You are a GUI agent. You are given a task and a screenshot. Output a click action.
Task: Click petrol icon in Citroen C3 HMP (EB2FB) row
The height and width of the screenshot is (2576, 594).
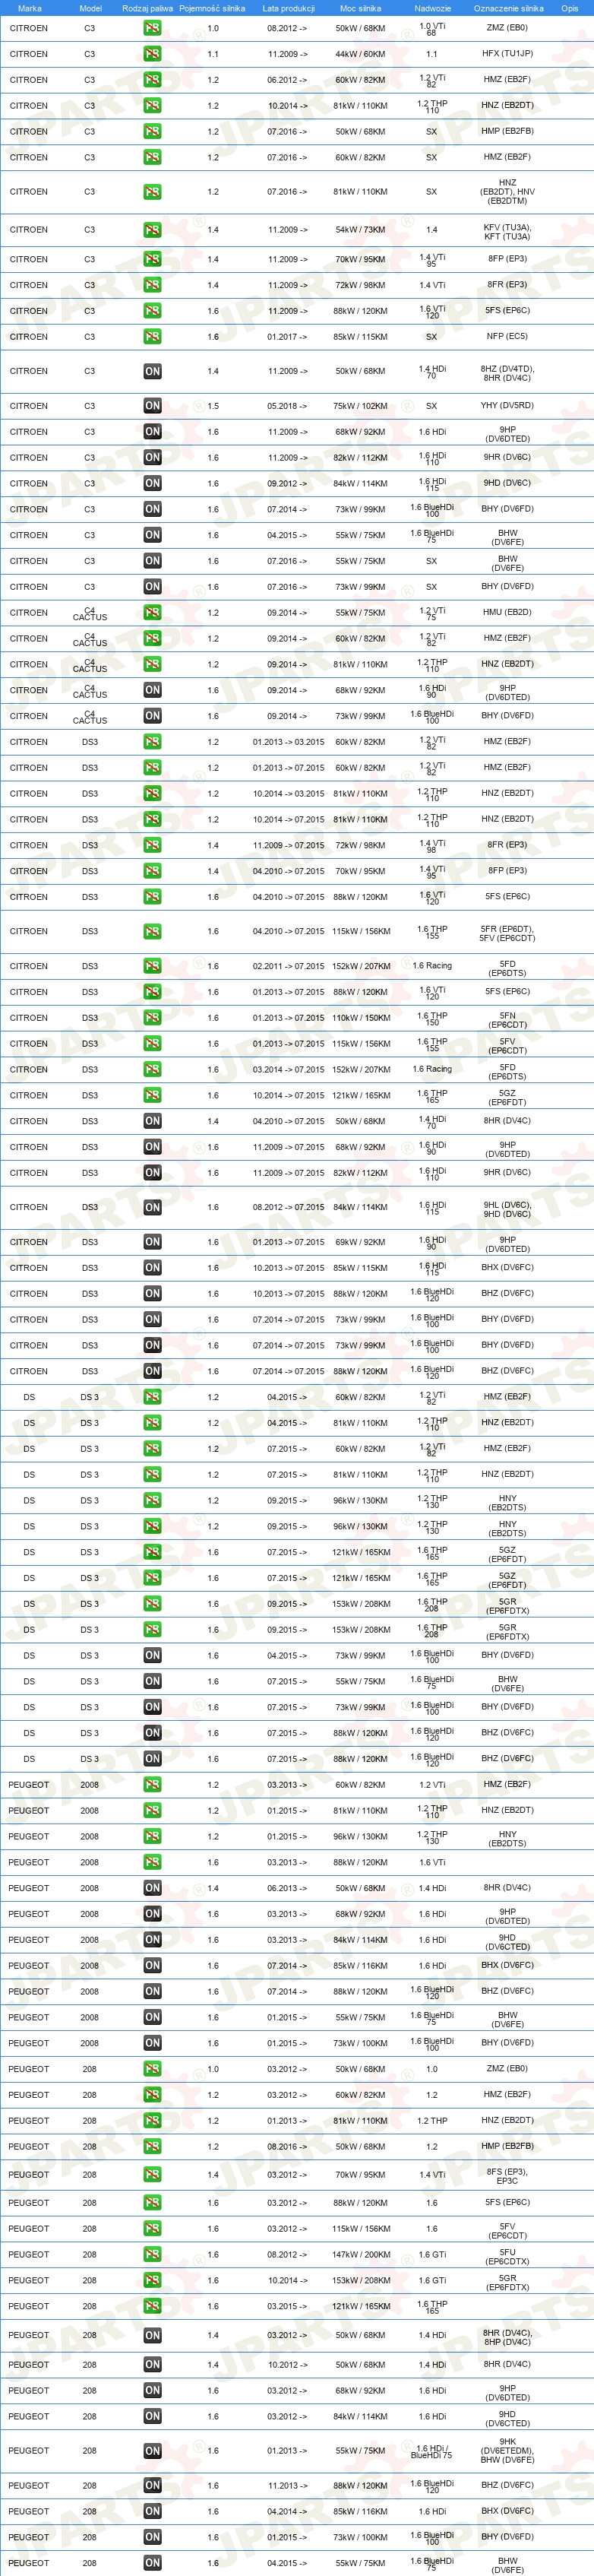pyautogui.click(x=152, y=131)
